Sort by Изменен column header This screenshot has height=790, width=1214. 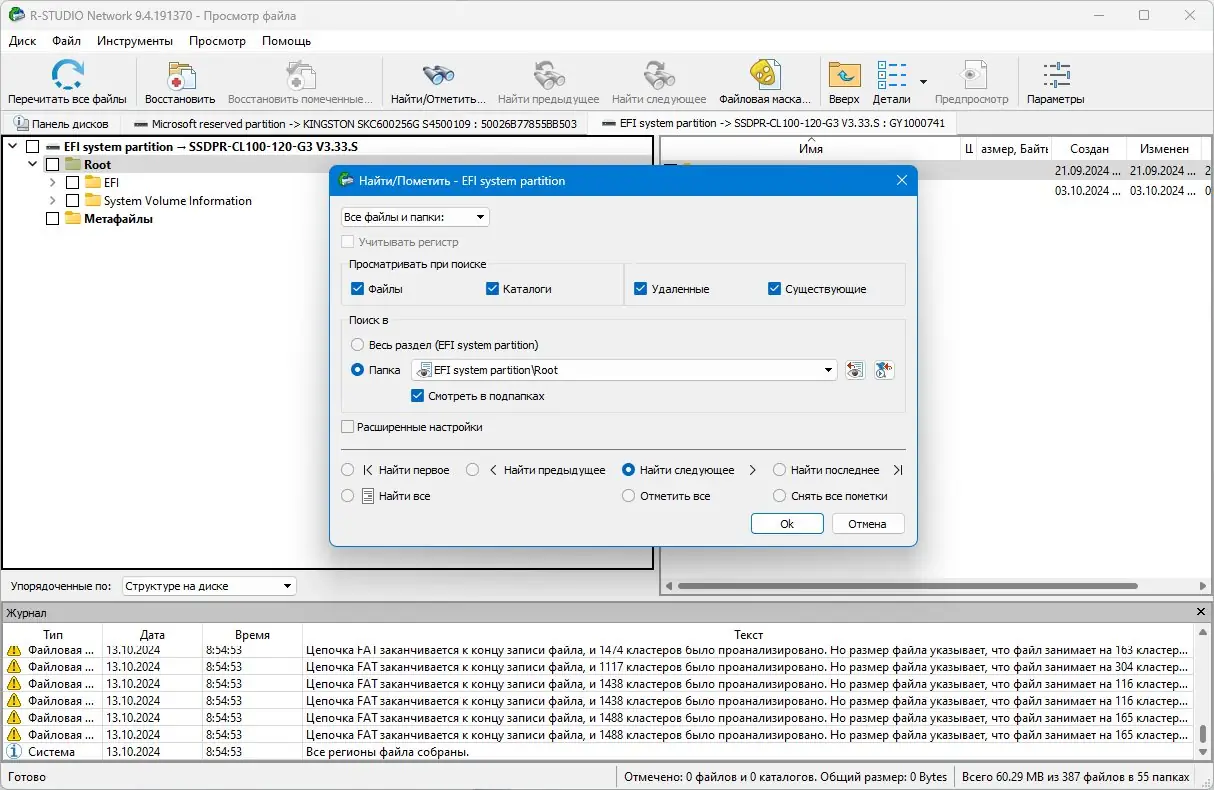(x=1163, y=149)
